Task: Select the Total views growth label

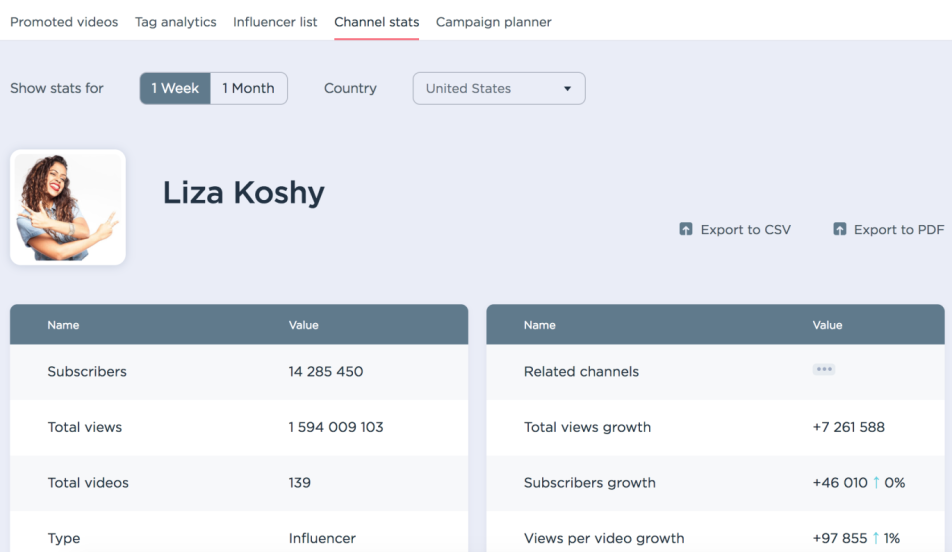Action: tap(587, 427)
